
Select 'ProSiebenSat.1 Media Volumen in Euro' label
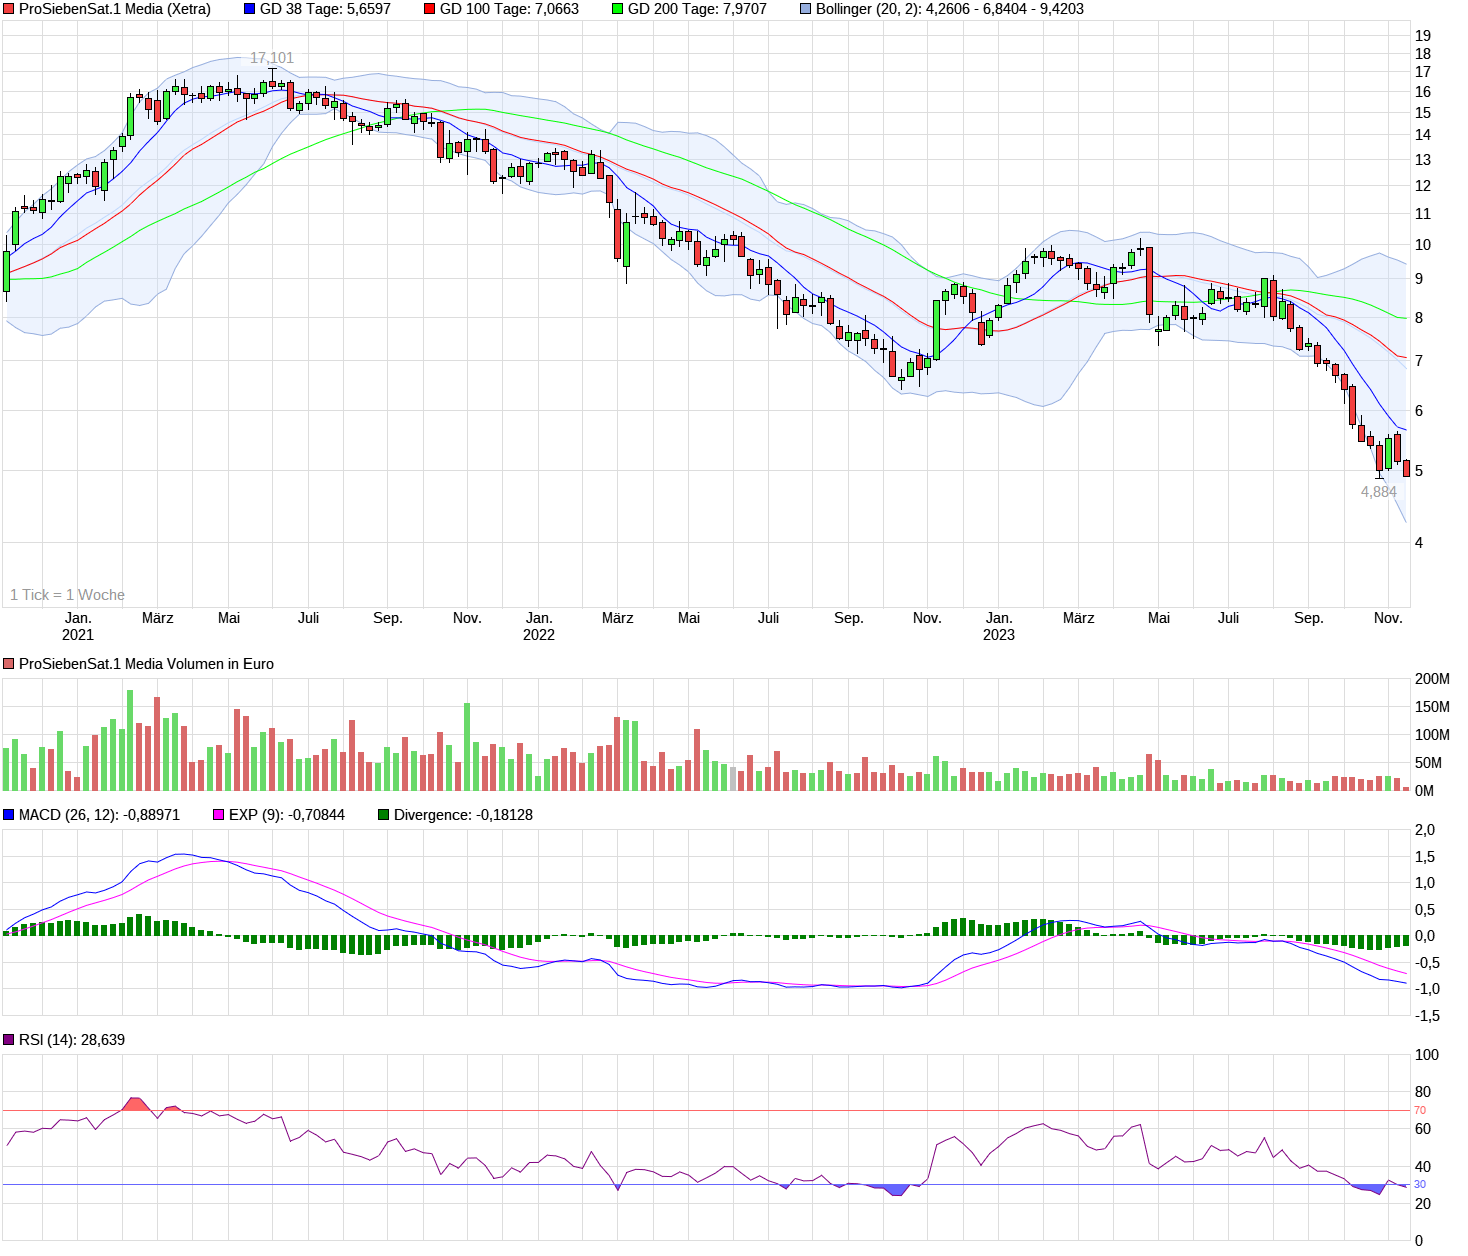click(x=146, y=664)
